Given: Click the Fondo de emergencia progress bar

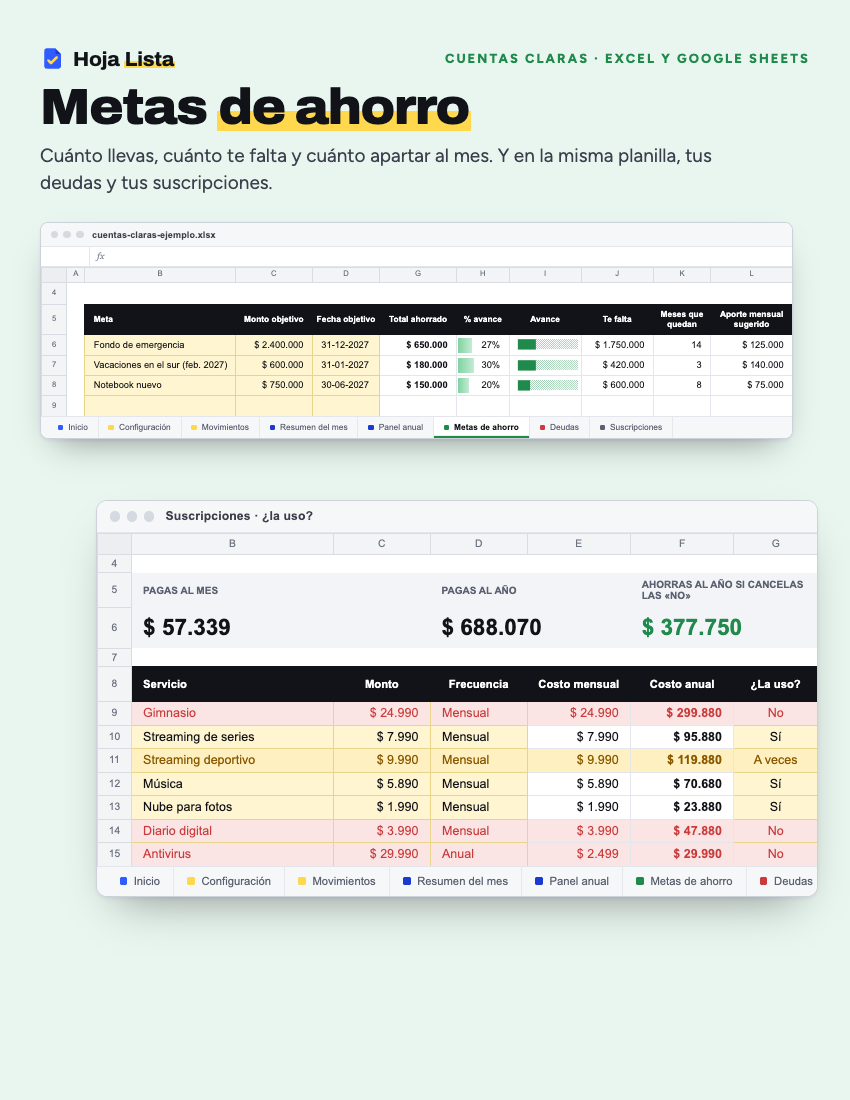Looking at the screenshot, I should (548, 344).
